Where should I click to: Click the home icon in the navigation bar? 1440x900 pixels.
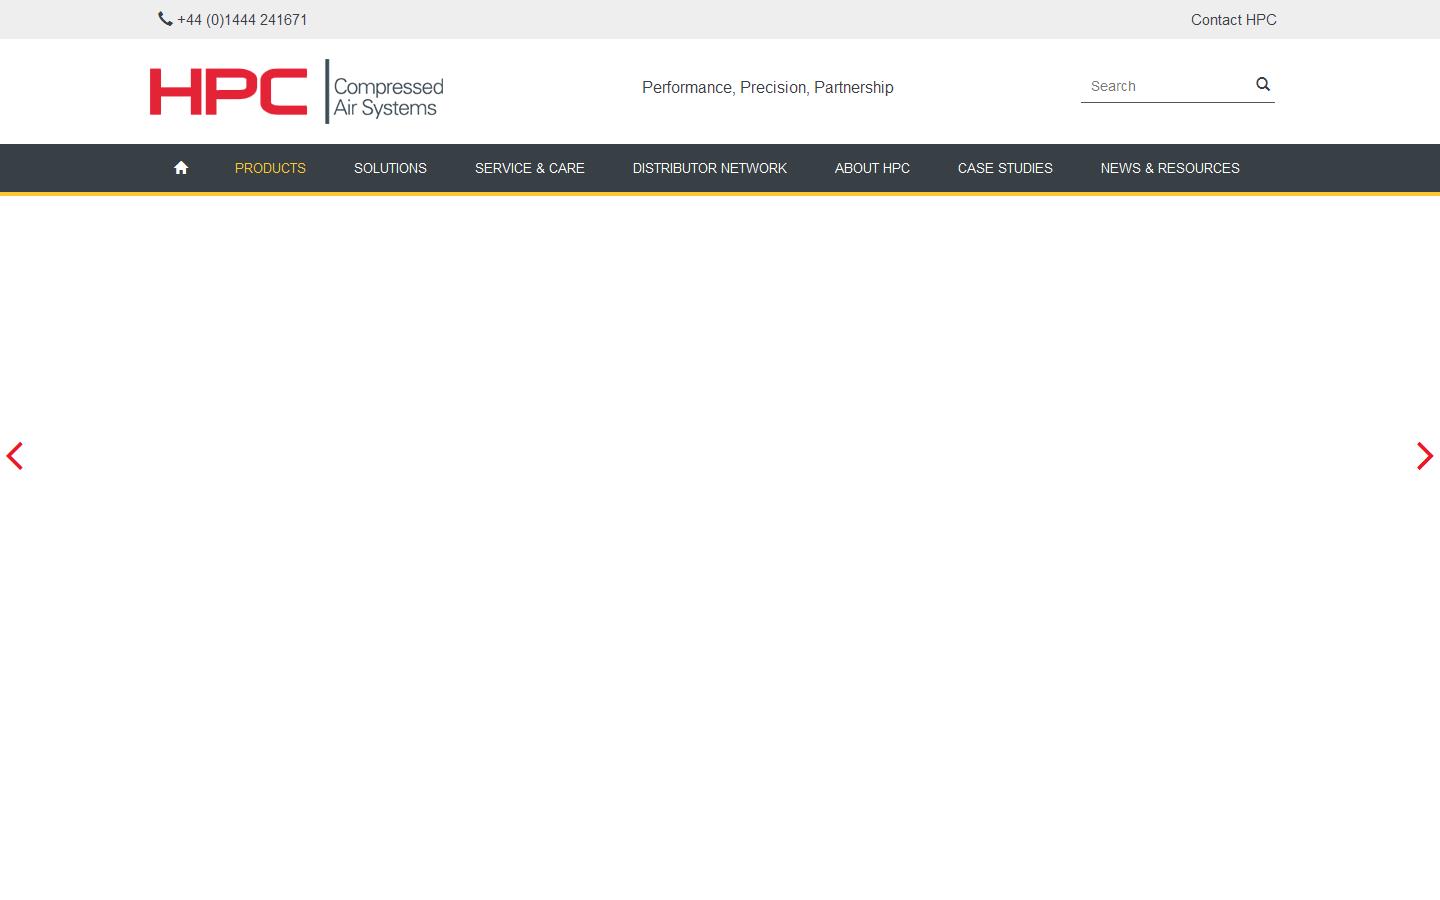(181, 167)
